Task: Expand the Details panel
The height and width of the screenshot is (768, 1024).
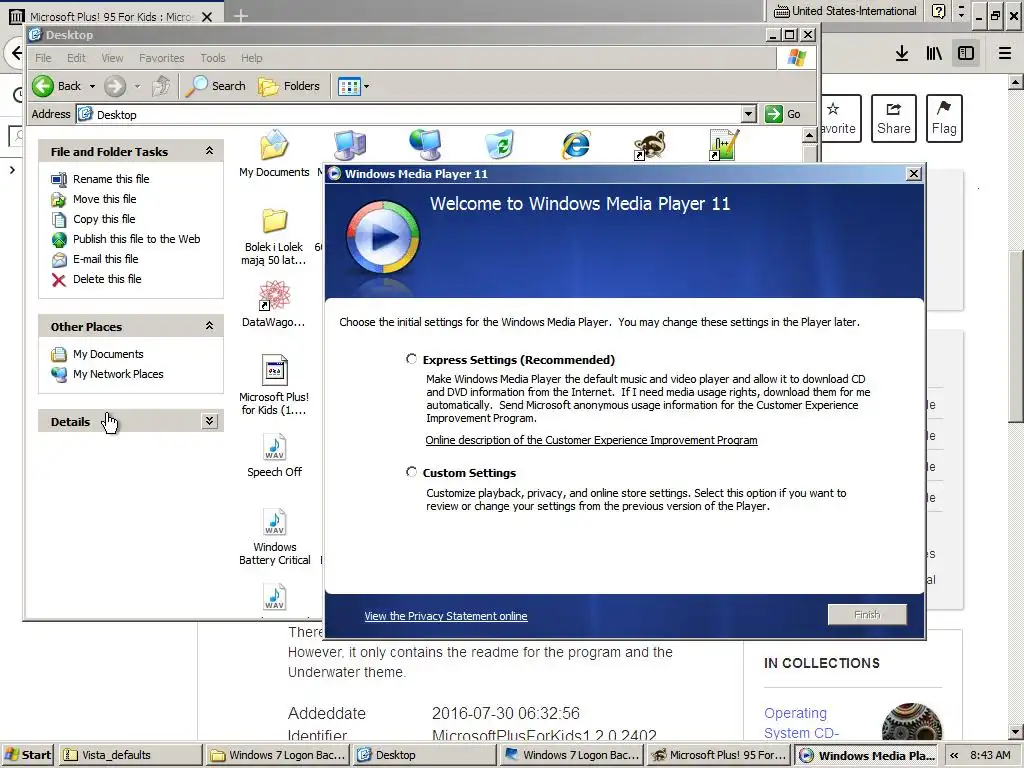Action: [x=209, y=421]
